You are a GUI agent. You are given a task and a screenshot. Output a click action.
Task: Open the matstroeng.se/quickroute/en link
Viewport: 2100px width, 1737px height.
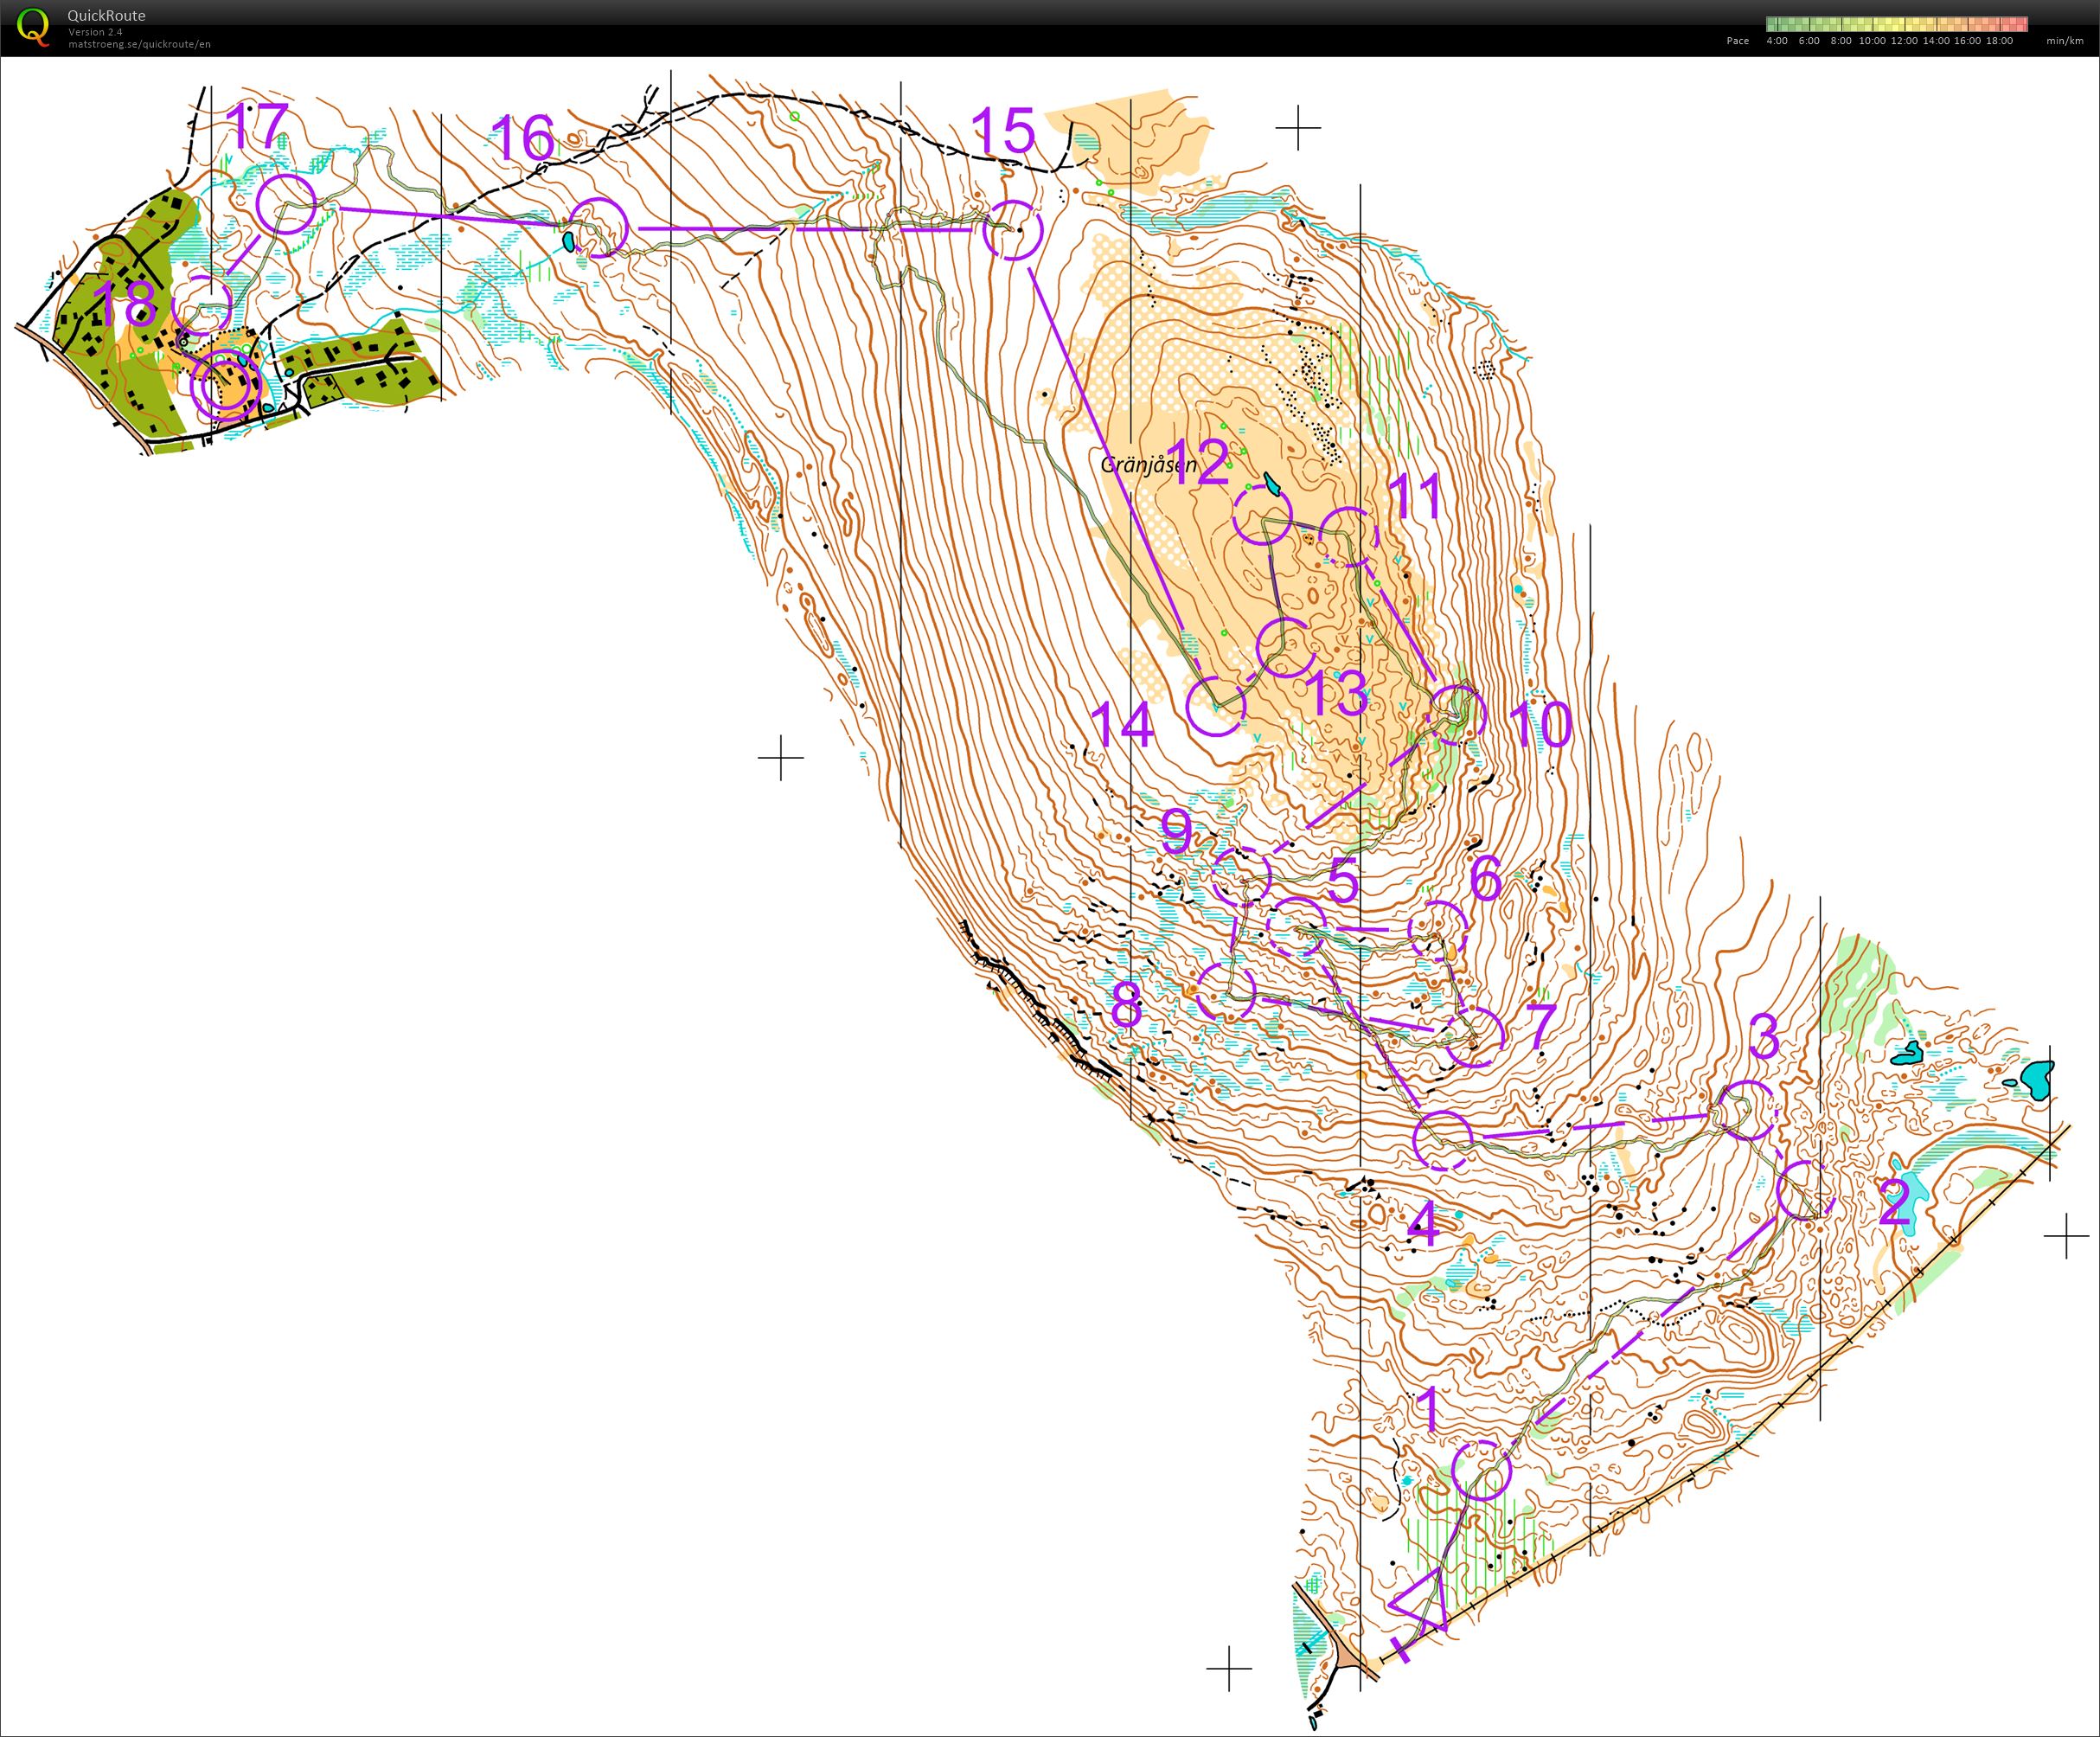(x=139, y=44)
